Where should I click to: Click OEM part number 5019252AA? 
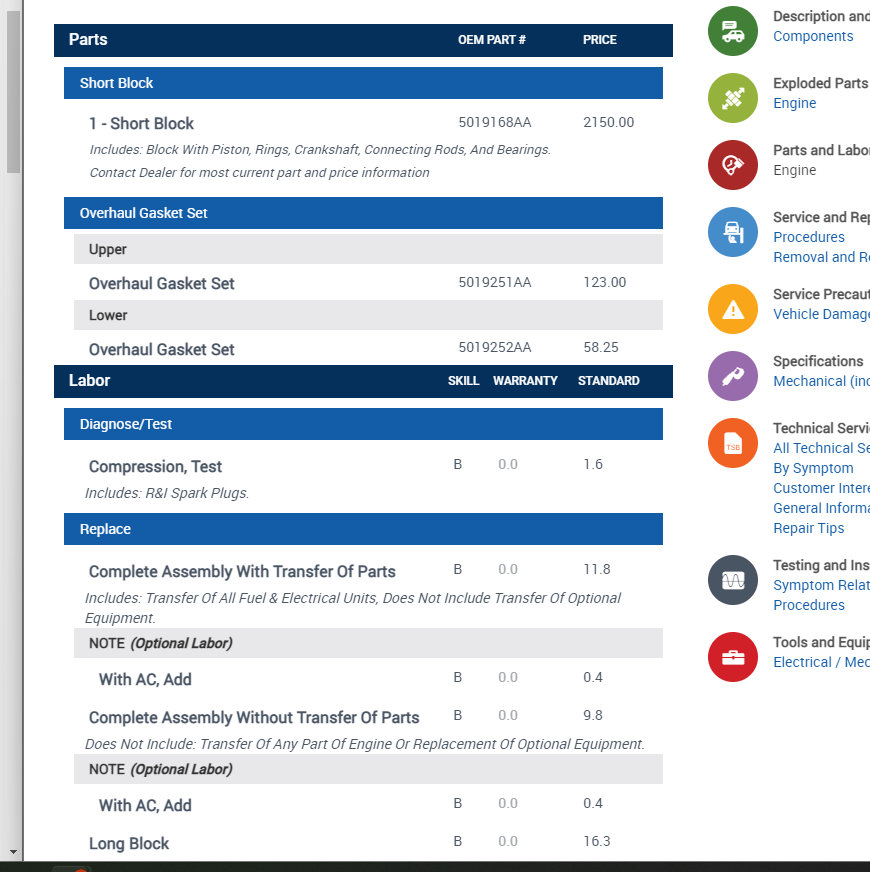[495, 348]
